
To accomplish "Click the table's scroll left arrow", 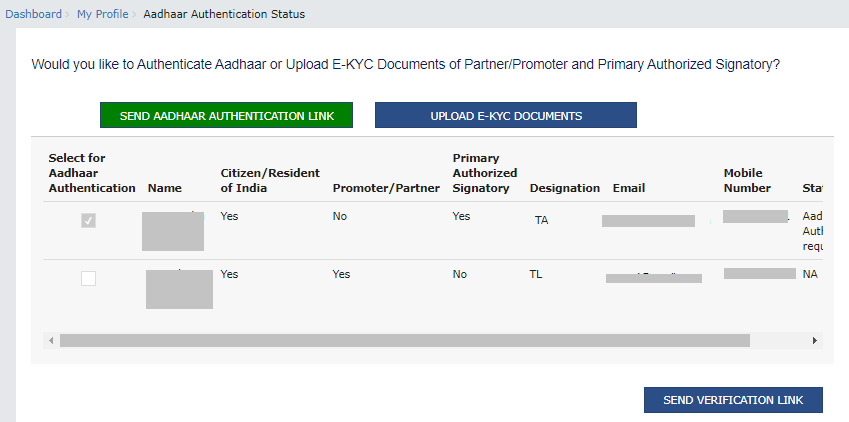I will coord(51,340).
